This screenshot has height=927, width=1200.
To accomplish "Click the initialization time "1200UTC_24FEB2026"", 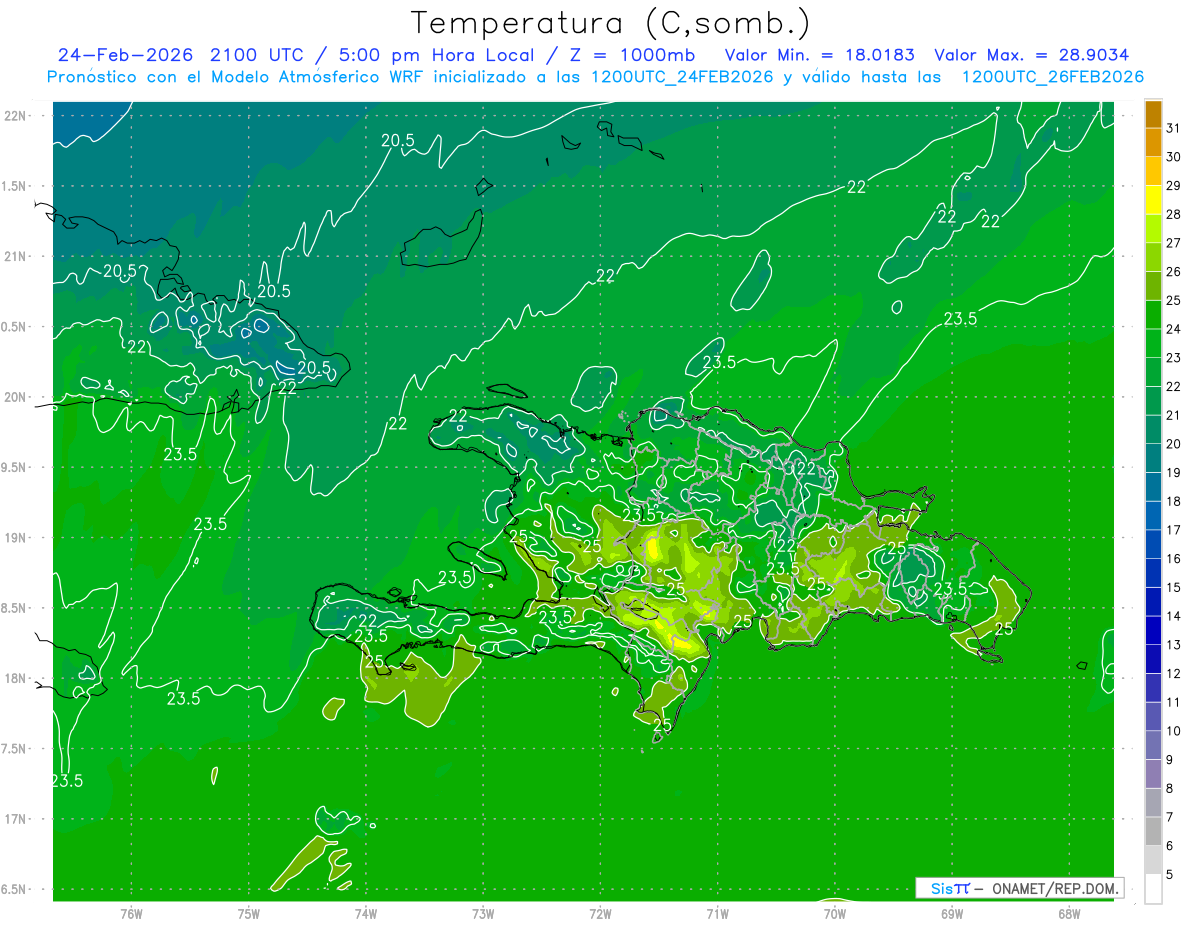I will pyautogui.click(x=681, y=77).
